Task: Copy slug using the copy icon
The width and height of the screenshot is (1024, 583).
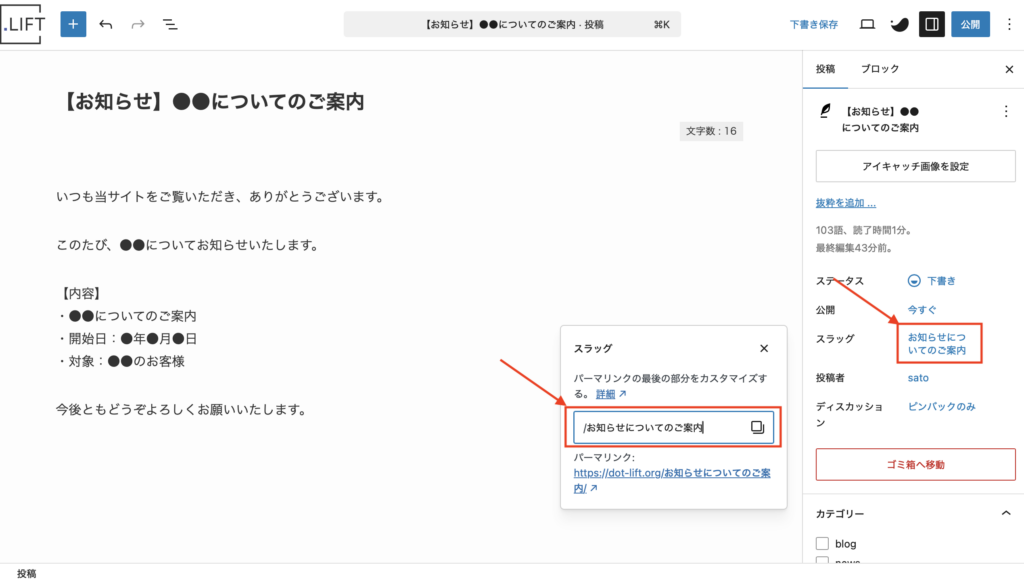Action: [x=757, y=428]
